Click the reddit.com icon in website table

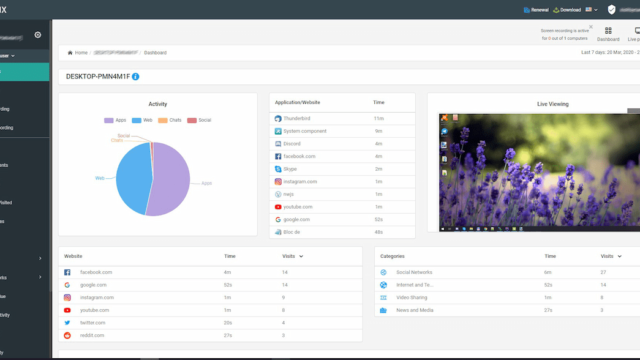point(67,336)
